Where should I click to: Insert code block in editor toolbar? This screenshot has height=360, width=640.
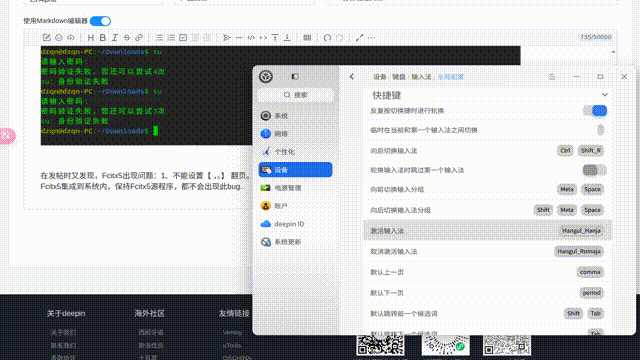[x=251, y=38]
